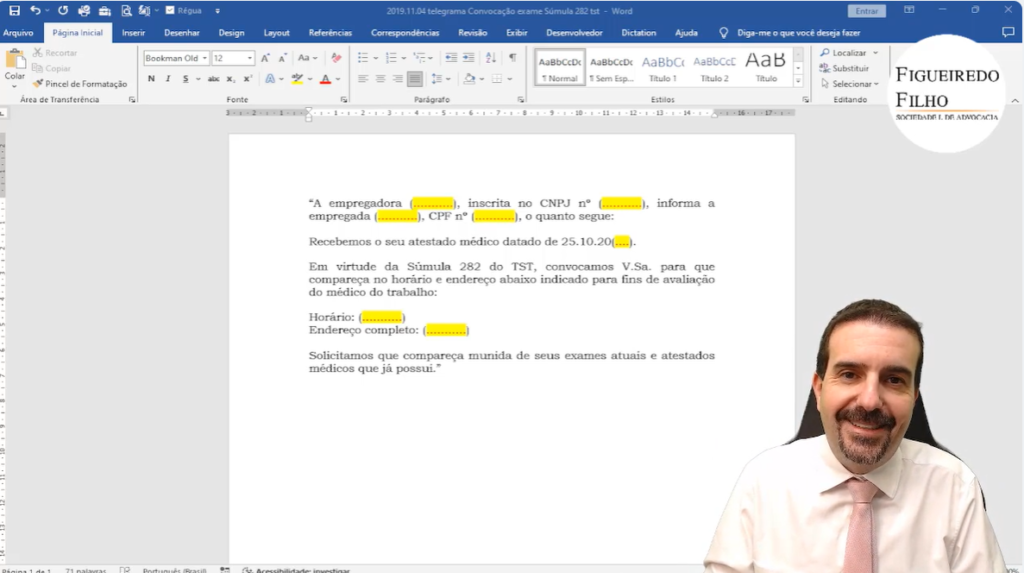Switch to the Inserir ribbon tab
1024x573 pixels.
(x=133, y=32)
